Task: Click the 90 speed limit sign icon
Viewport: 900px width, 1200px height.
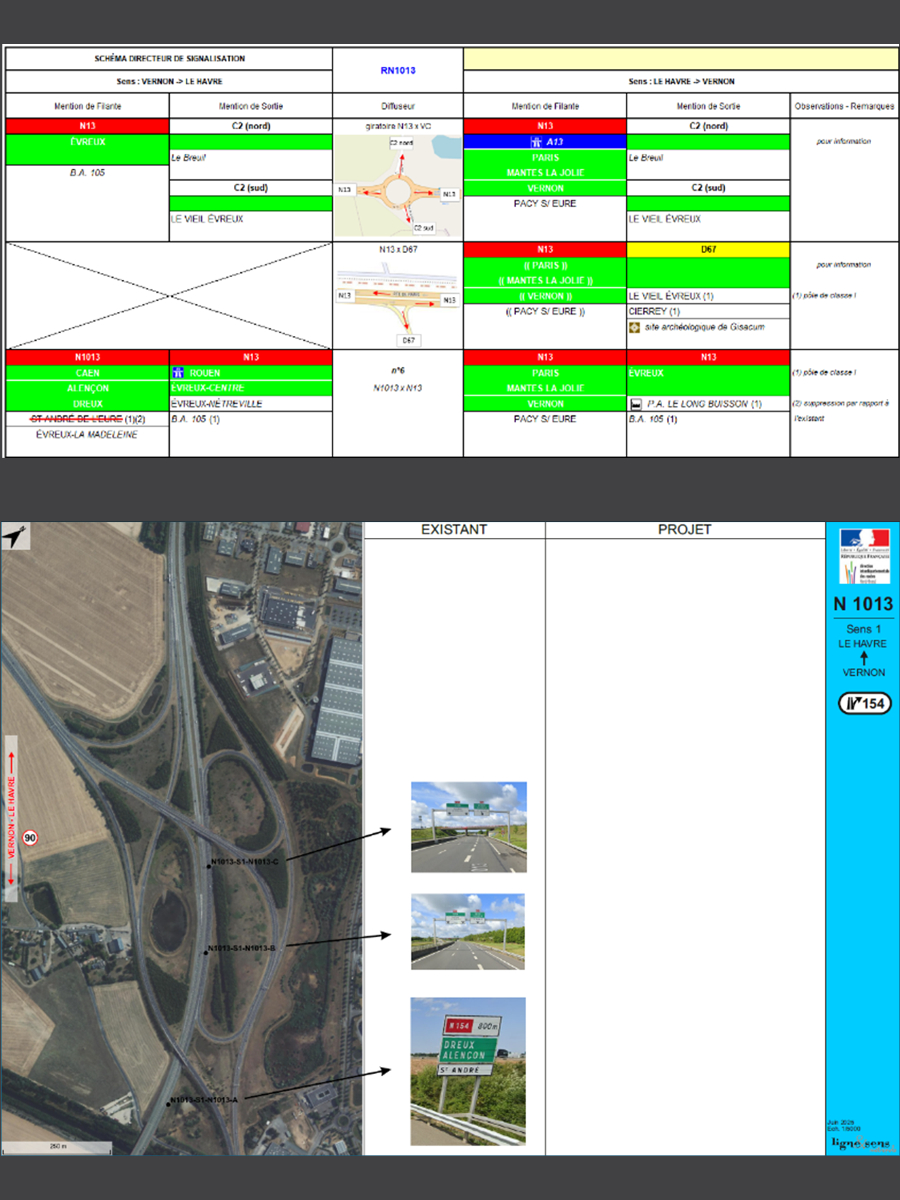Action: pyautogui.click(x=31, y=838)
